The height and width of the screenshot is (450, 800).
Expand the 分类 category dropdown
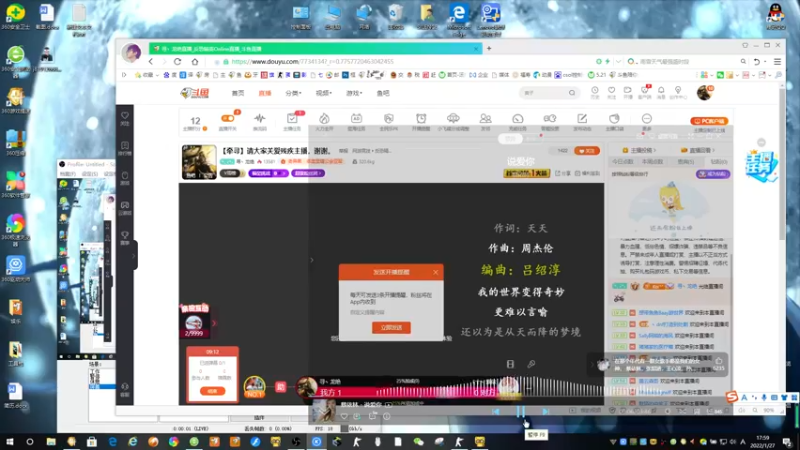293,93
